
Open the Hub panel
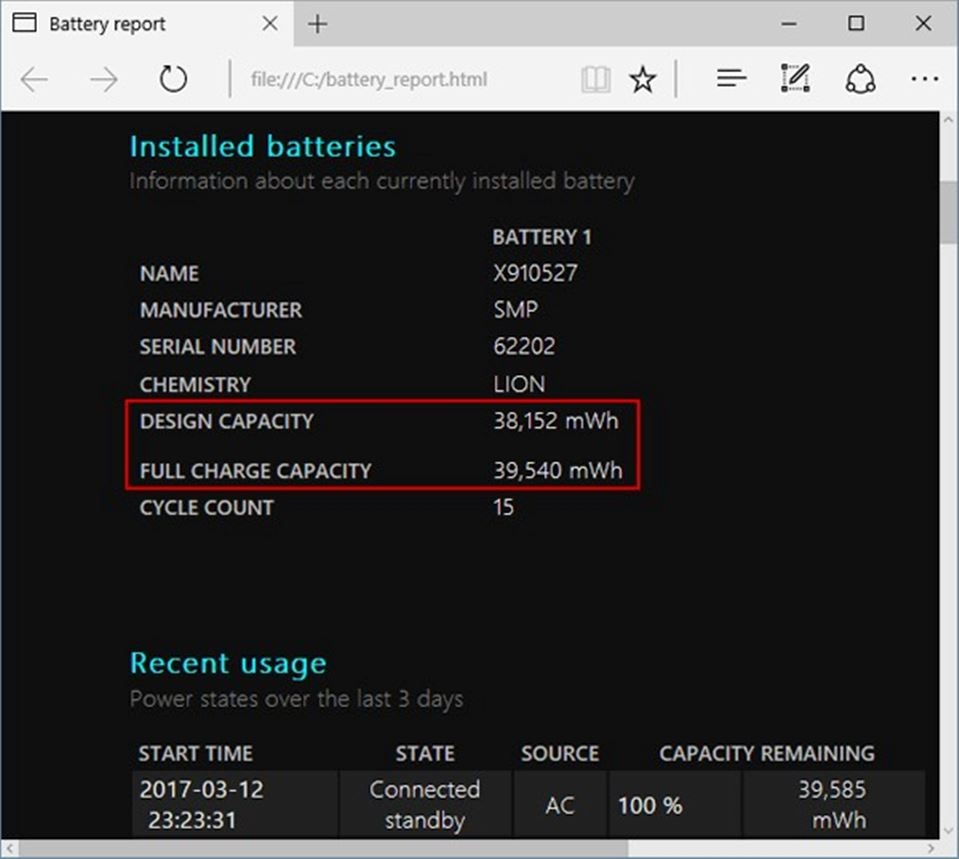[730, 78]
